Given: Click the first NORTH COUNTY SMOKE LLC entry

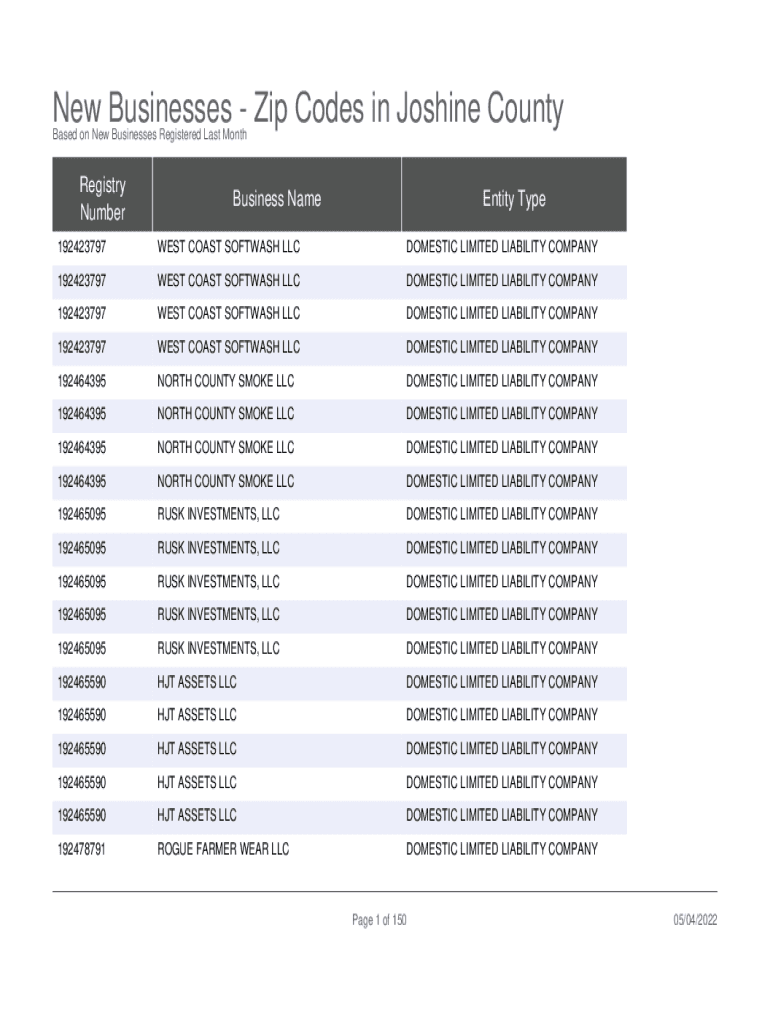Looking at the screenshot, I should (226, 381).
